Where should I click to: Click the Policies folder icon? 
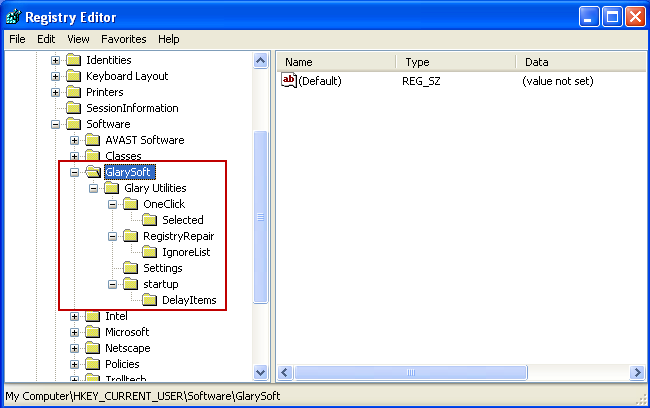[x=93, y=364]
